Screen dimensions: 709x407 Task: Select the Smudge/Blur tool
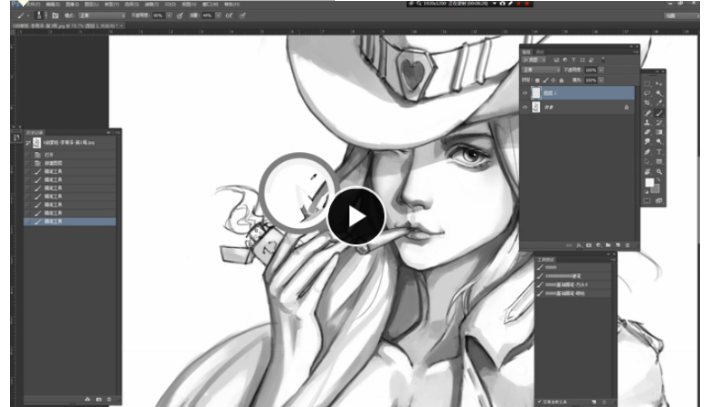click(647, 141)
